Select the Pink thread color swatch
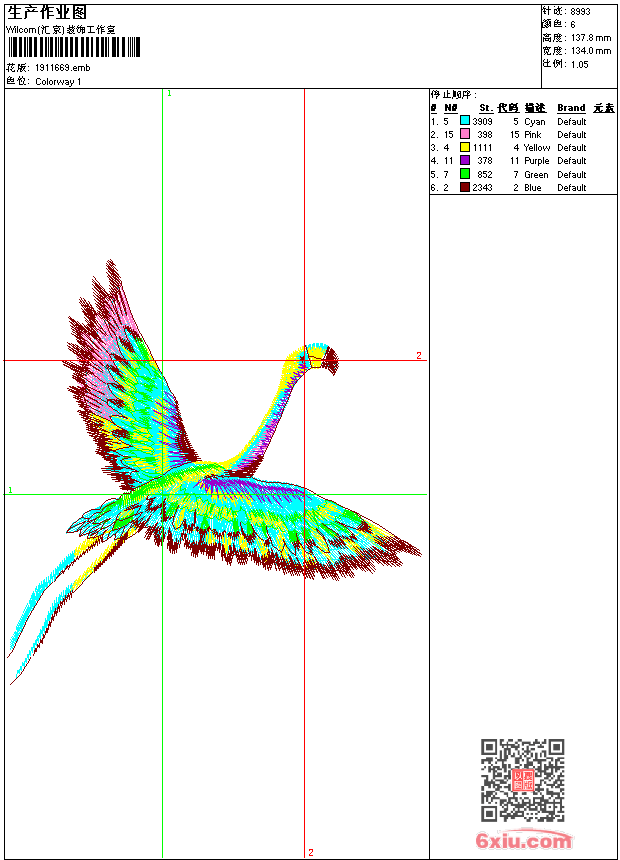This screenshot has width=620, height=860. coord(465,134)
